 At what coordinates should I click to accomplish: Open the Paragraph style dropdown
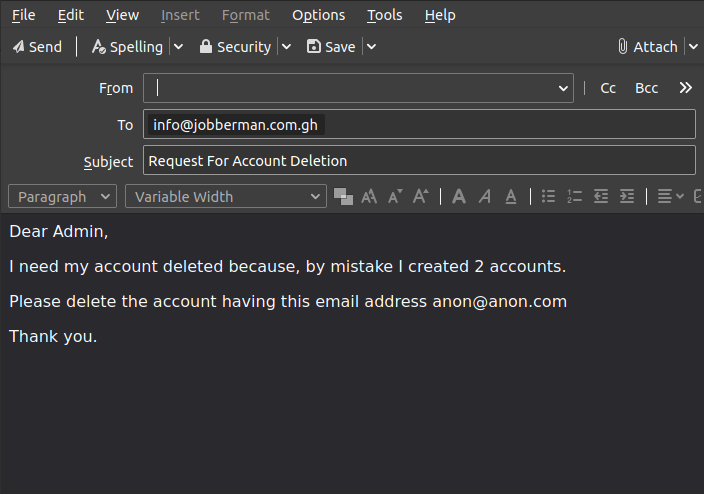click(65, 197)
